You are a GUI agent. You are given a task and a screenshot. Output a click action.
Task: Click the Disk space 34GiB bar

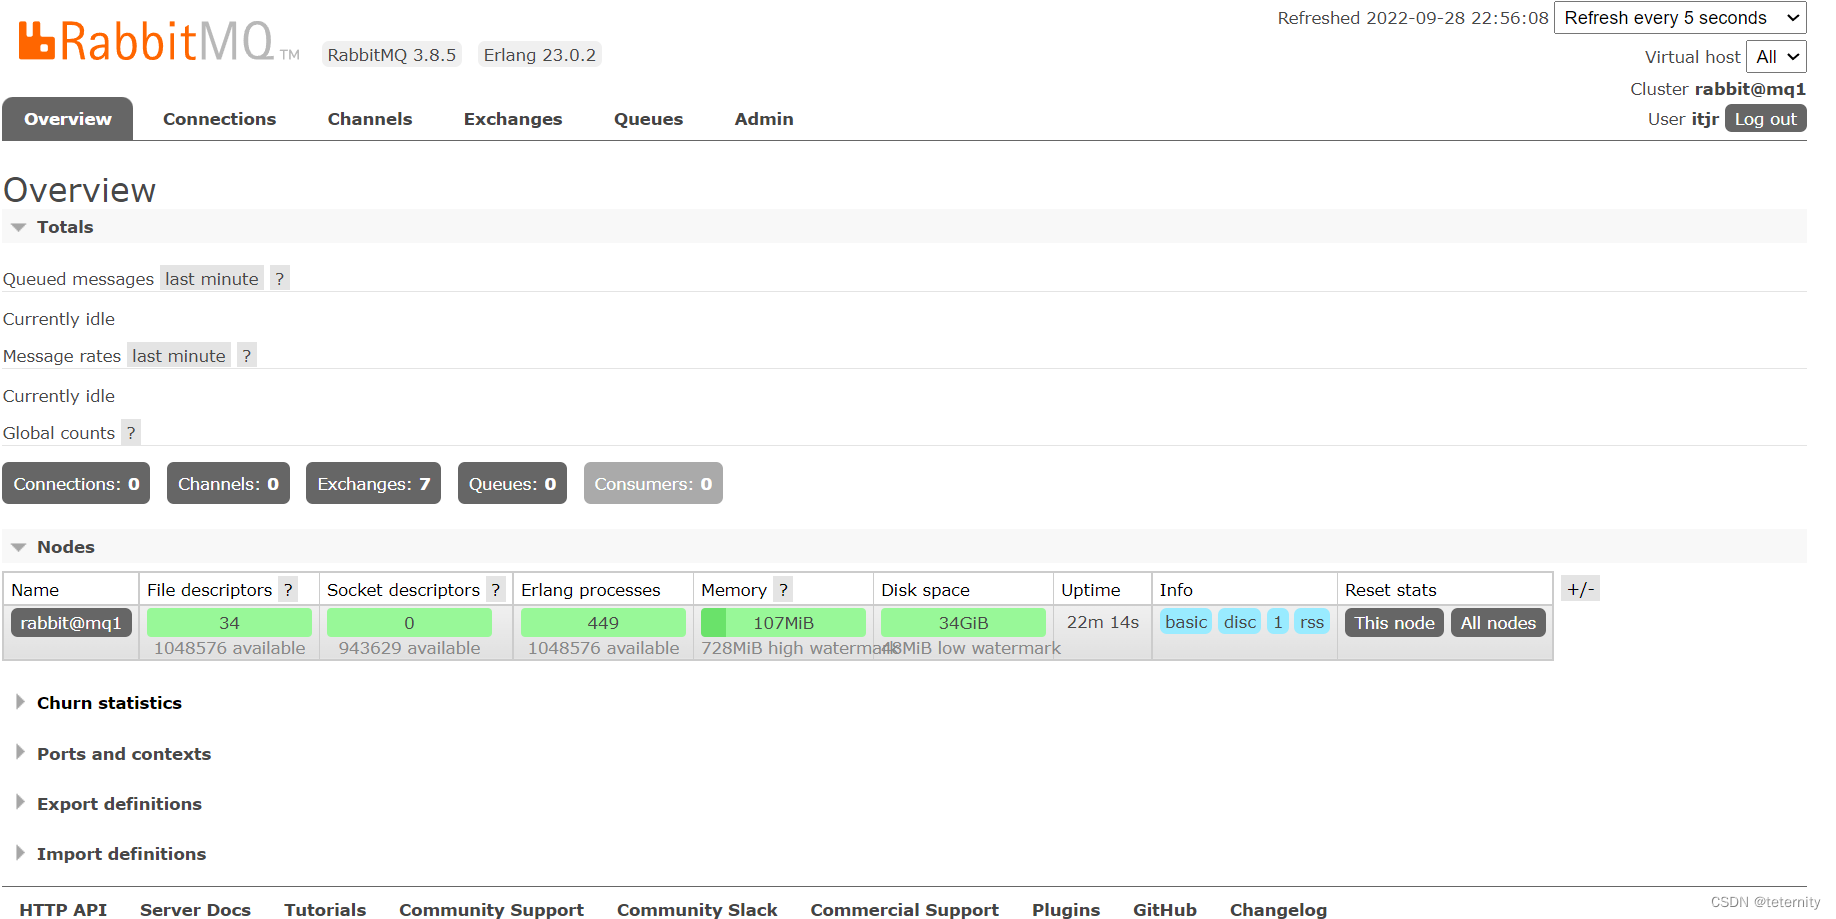click(x=963, y=623)
